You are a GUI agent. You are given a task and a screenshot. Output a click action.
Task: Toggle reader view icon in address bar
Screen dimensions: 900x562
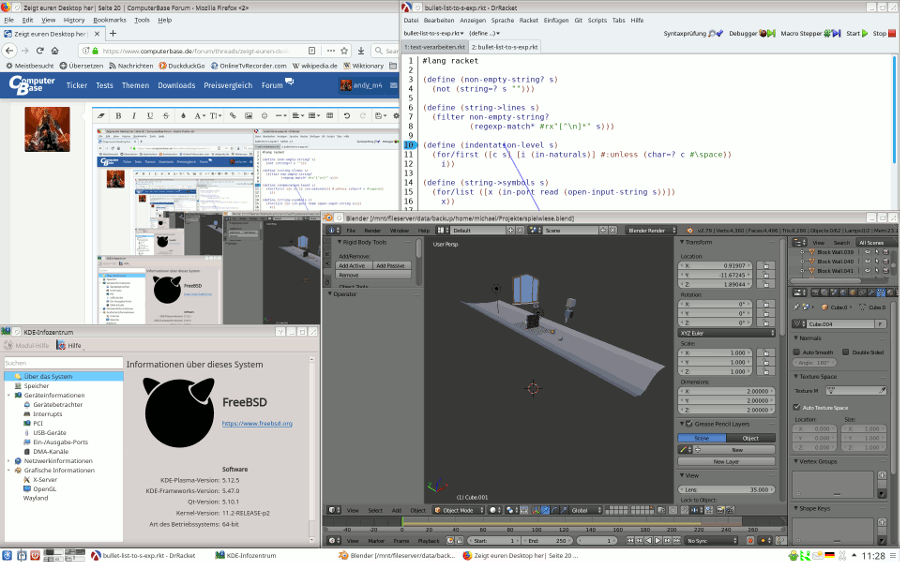tap(311, 51)
